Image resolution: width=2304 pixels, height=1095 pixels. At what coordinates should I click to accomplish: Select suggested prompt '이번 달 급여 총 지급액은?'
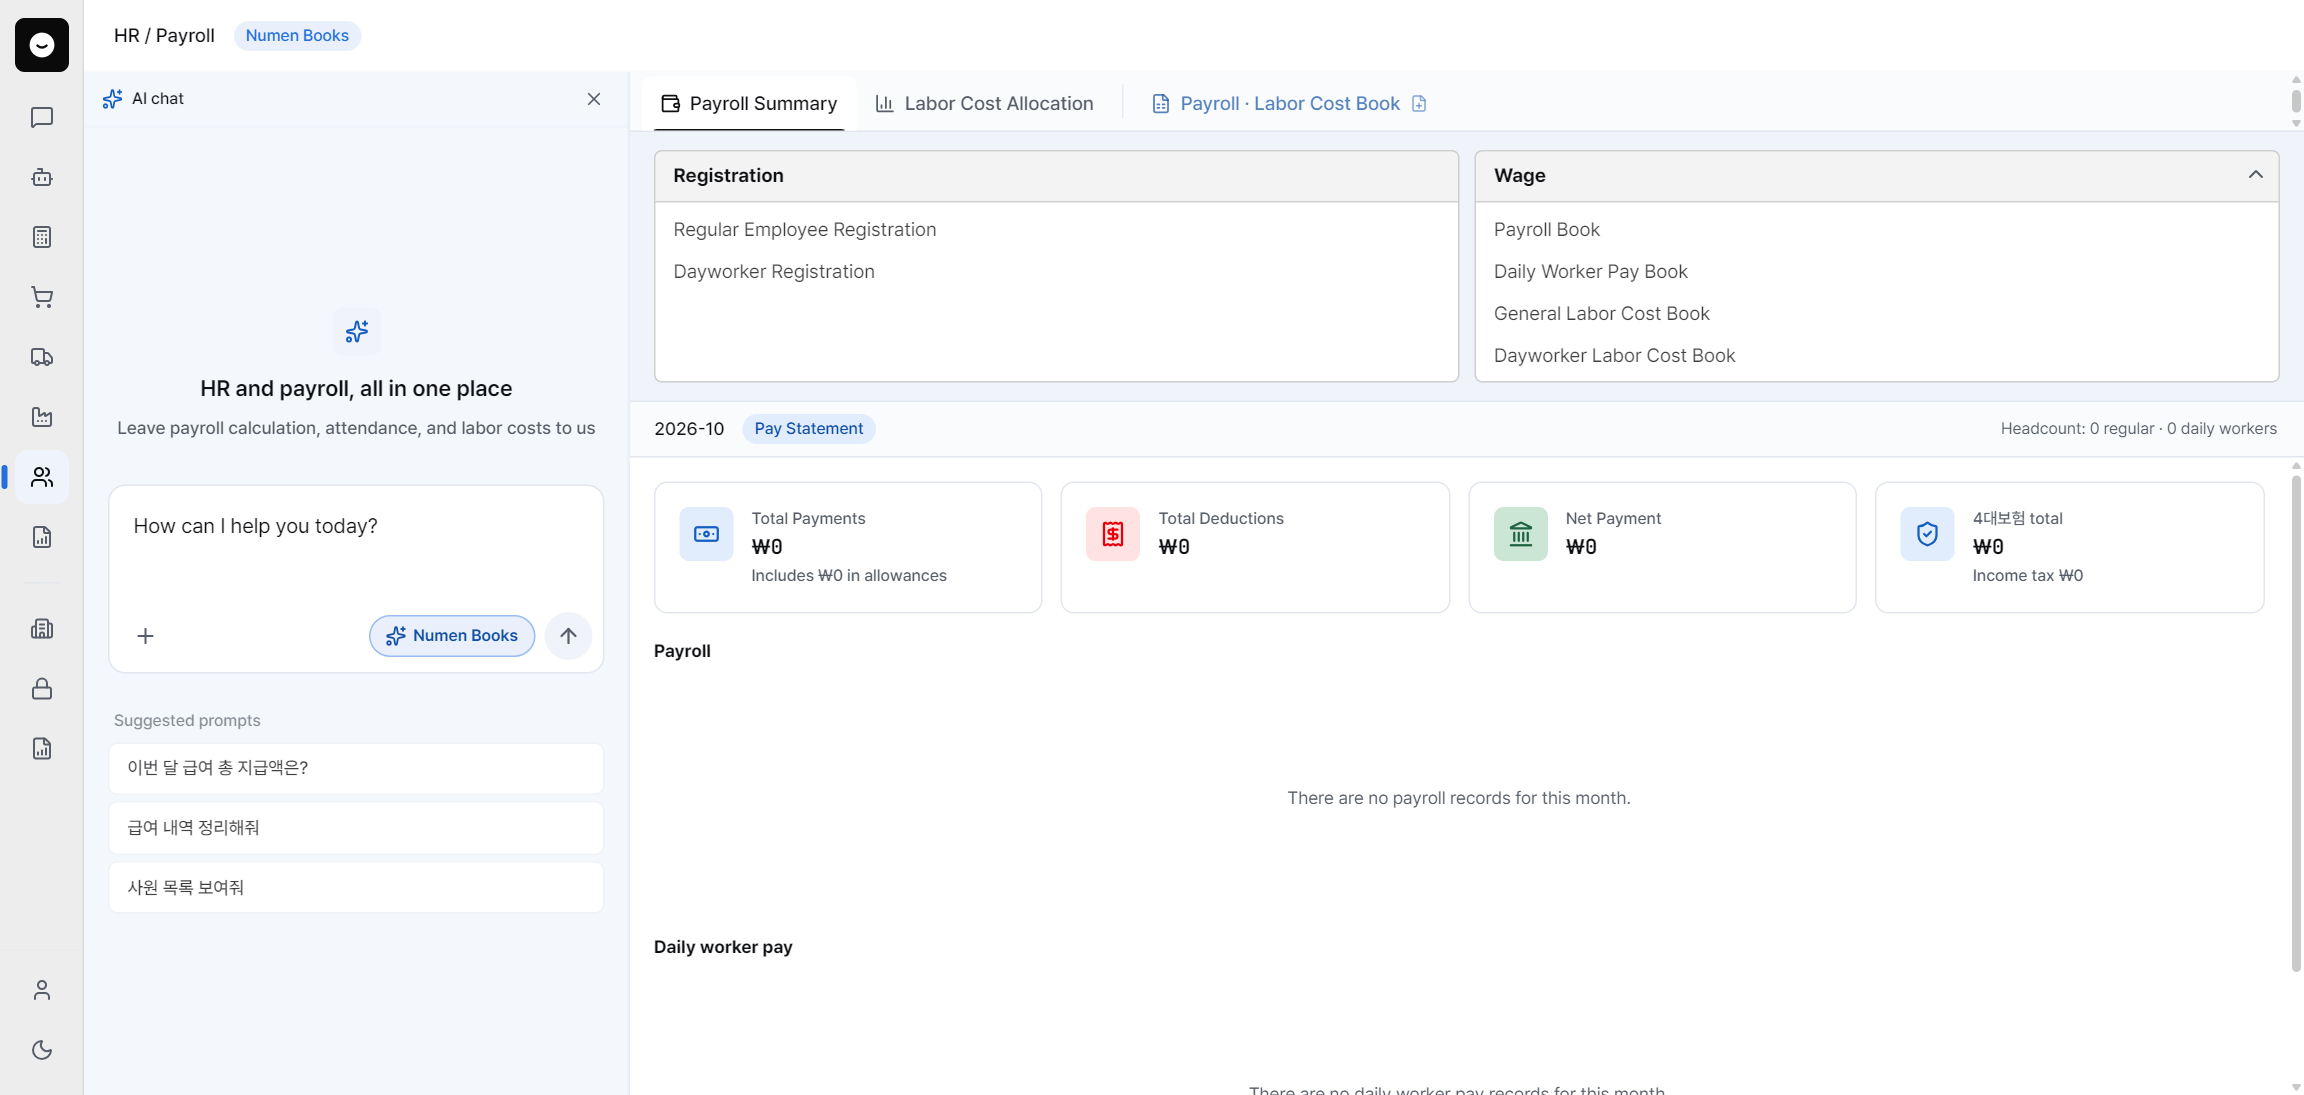356,768
